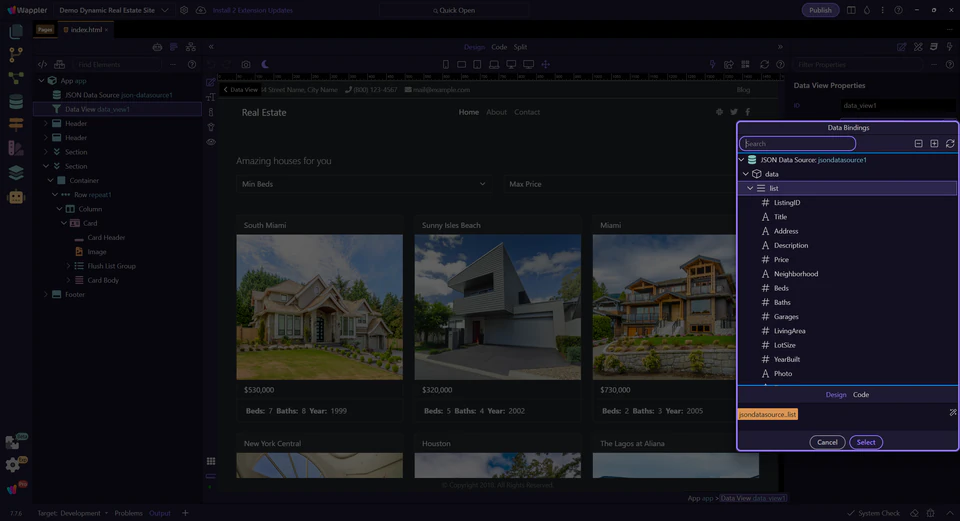Open the Database Manager sidebar icon

pos(15,101)
